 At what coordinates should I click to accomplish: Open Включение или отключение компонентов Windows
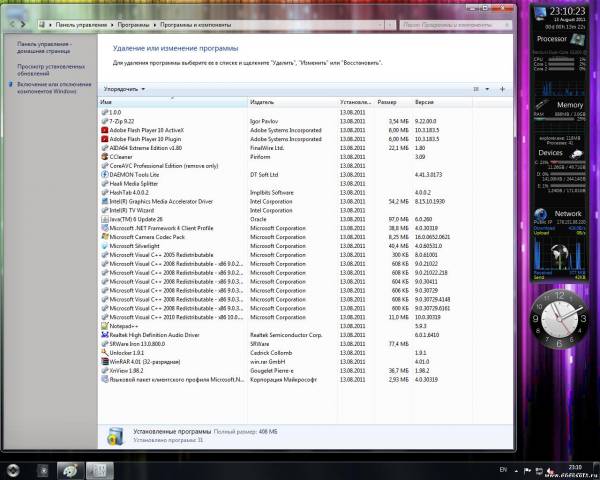54,88
